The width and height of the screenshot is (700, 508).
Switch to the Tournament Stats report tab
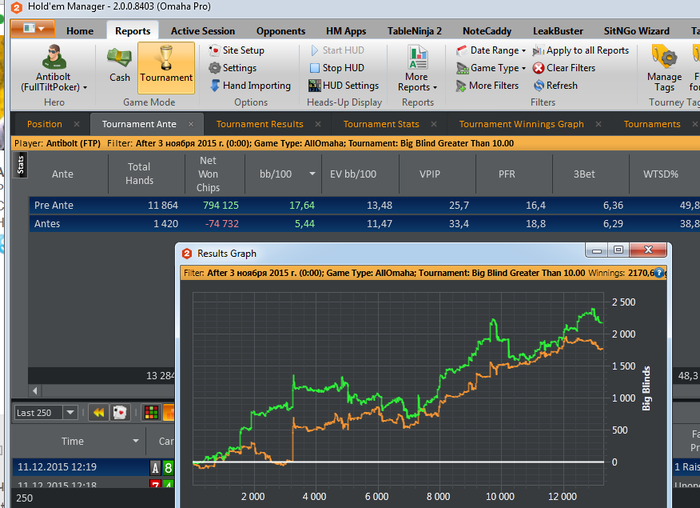point(381,124)
